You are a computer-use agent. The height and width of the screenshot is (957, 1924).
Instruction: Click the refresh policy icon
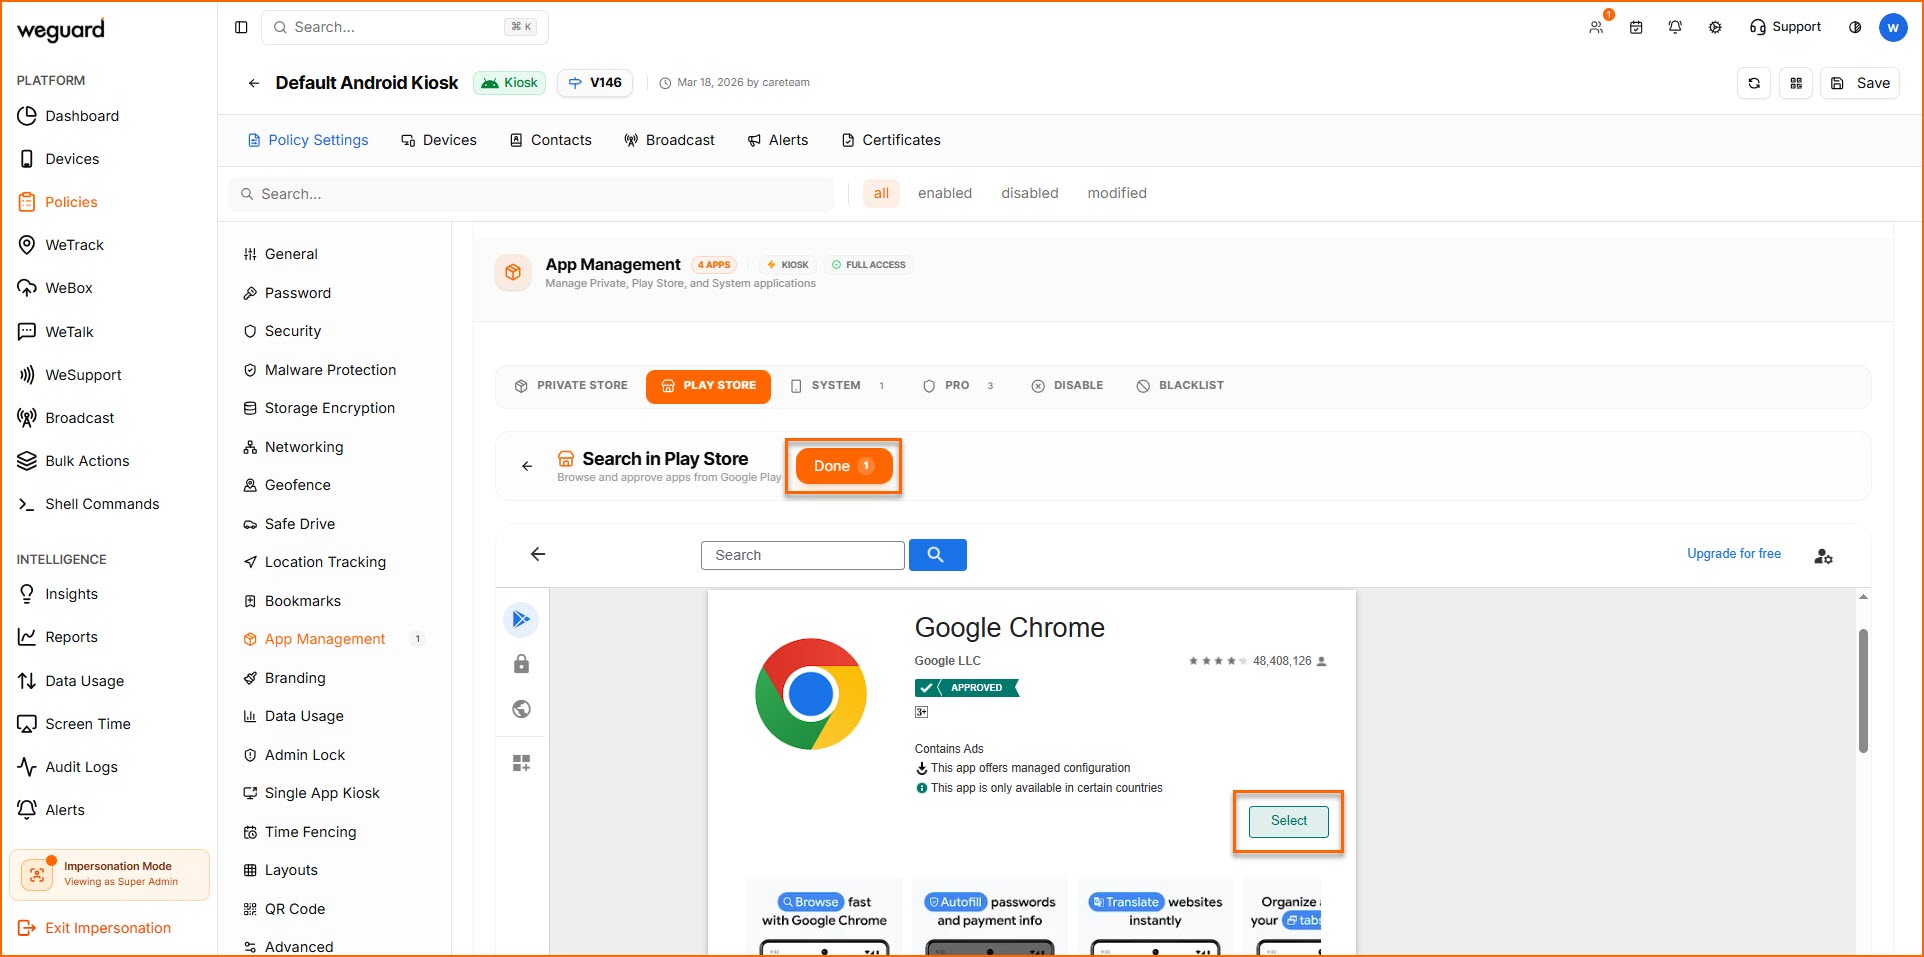(x=1754, y=83)
